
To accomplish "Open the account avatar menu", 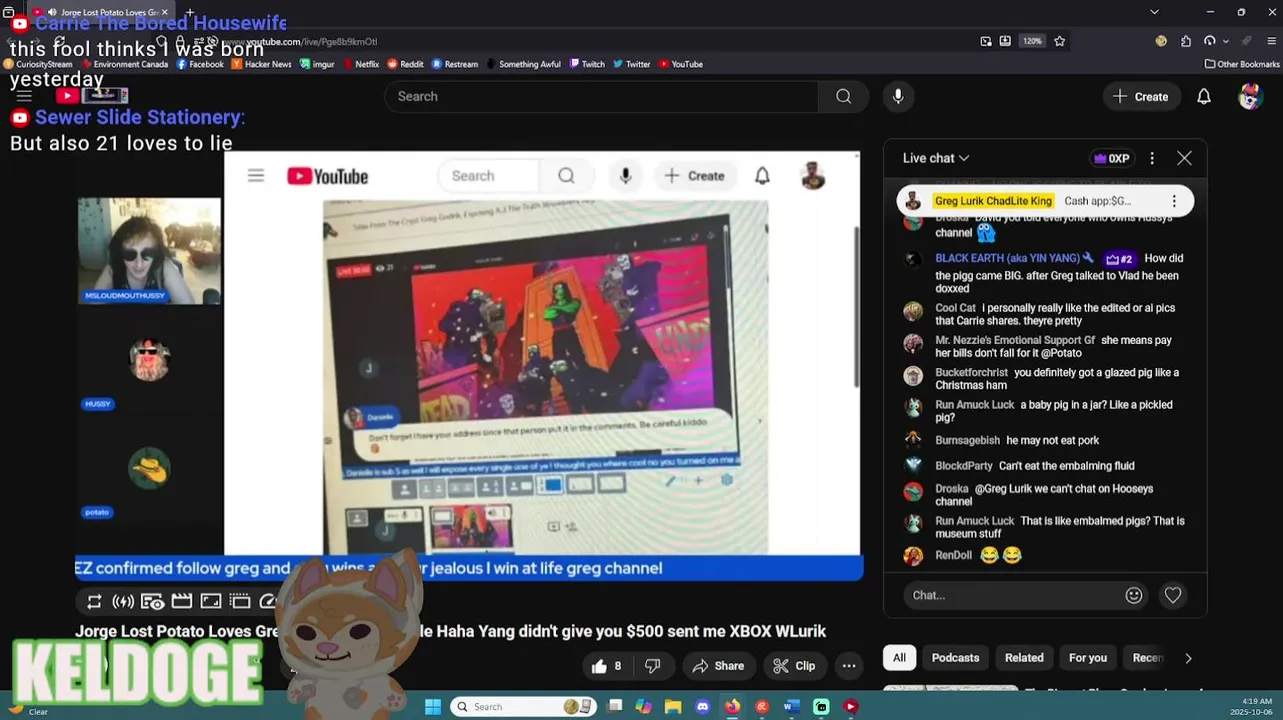I will (x=1250, y=96).
